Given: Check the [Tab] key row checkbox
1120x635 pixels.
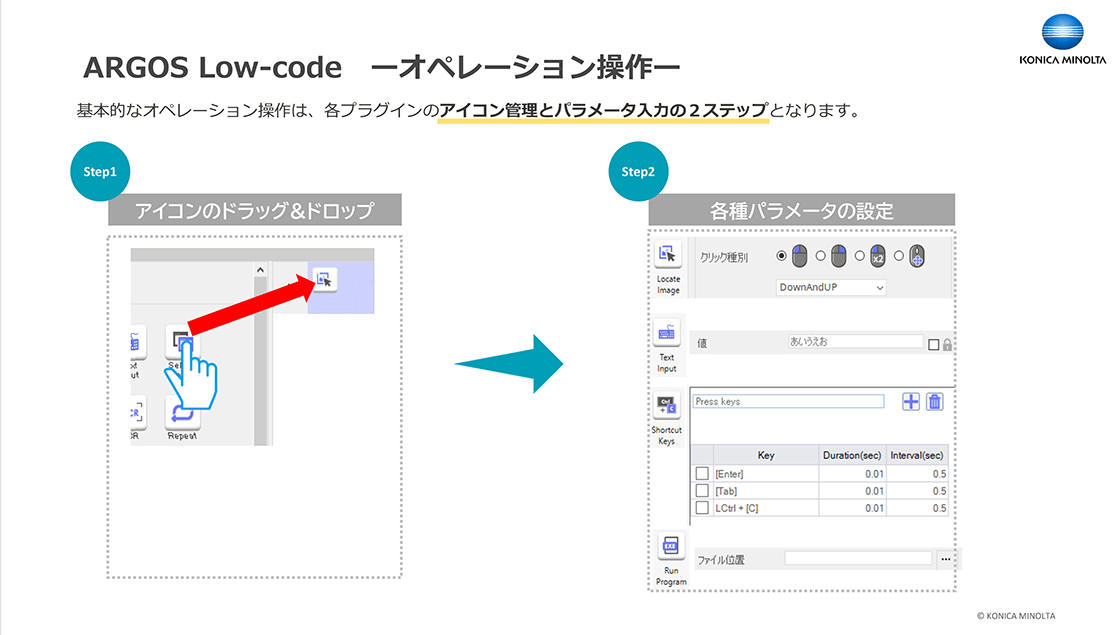Looking at the screenshot, I should point(702,490).
